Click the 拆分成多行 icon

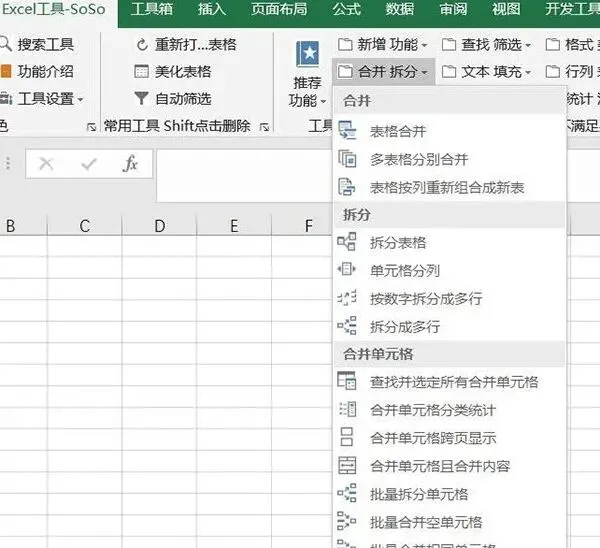click(347, 326)
